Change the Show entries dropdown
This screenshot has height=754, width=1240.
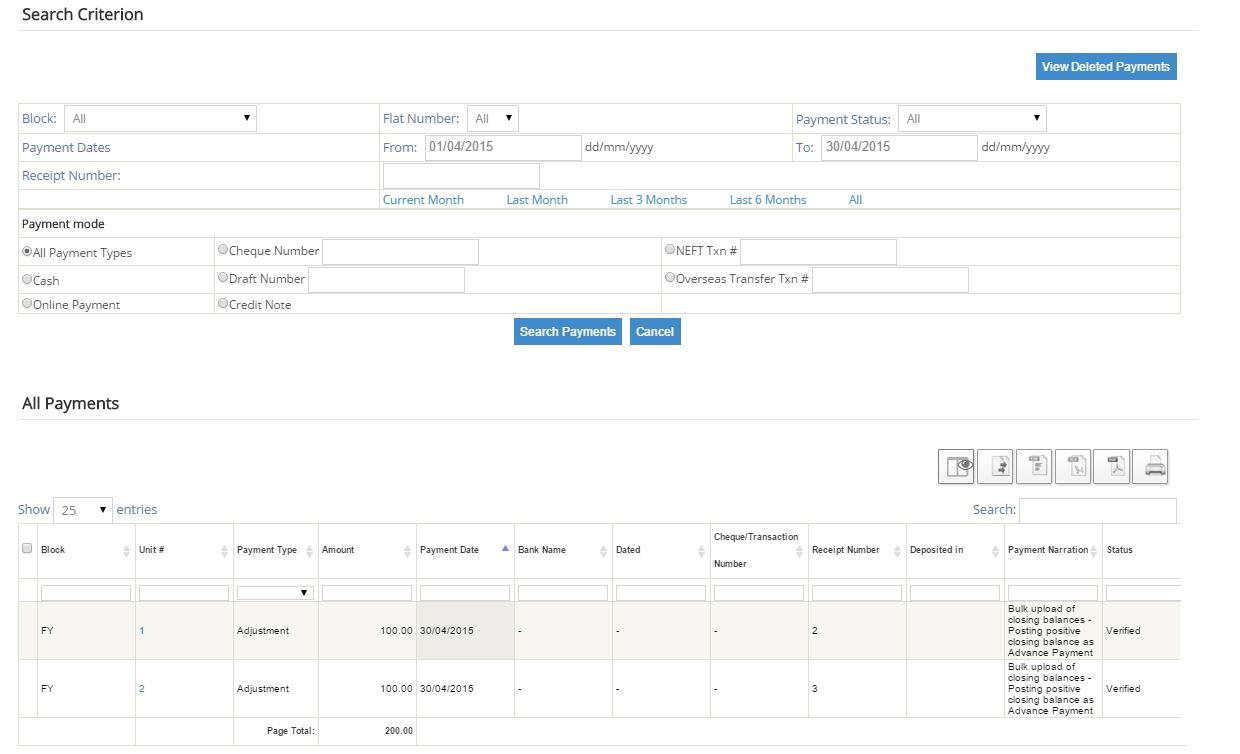pyautogui.click(x=83, y=509)
